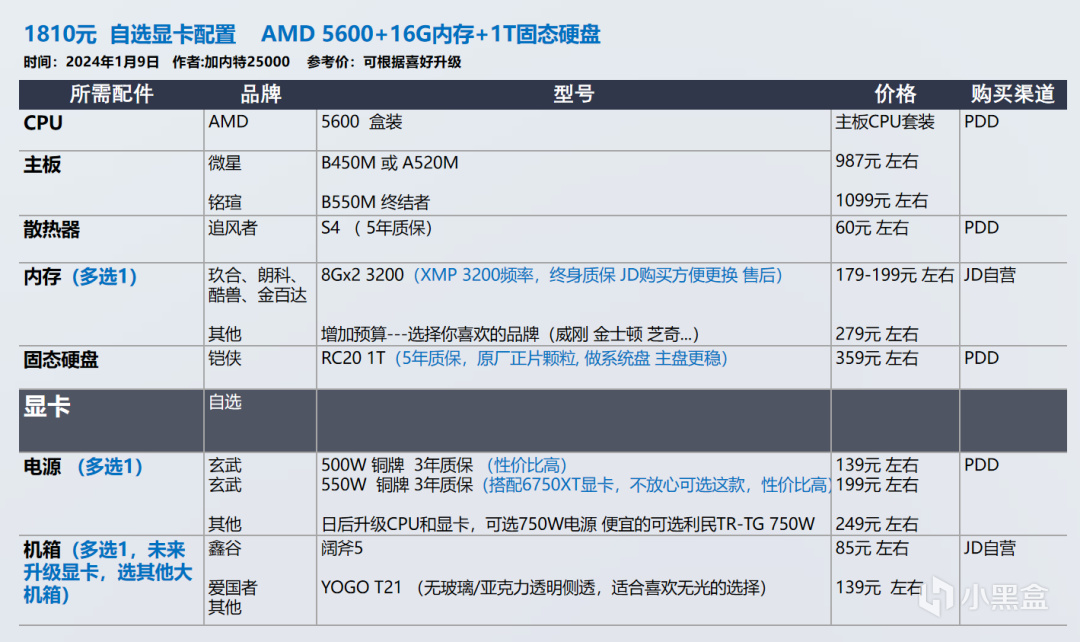The width and height of the screenshot is (1080, 642).
Task: Select the RC20 1T model text
Action: pos(354,358)
